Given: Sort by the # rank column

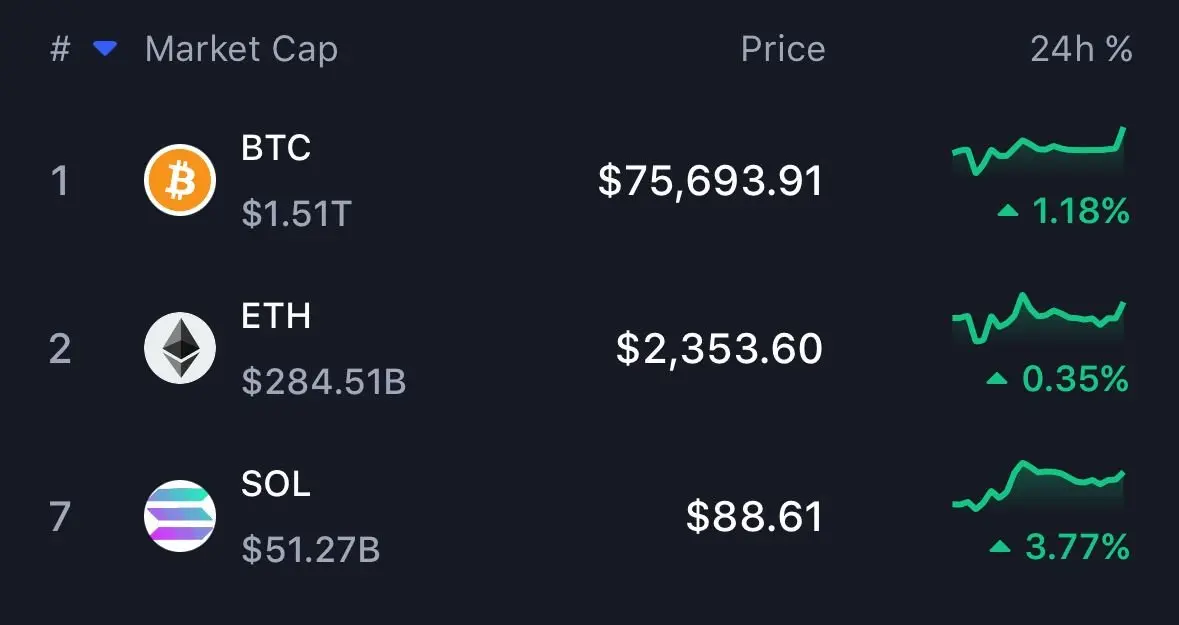Looking at the screenshot, I should pyautogui.click(x=60, y=49).
